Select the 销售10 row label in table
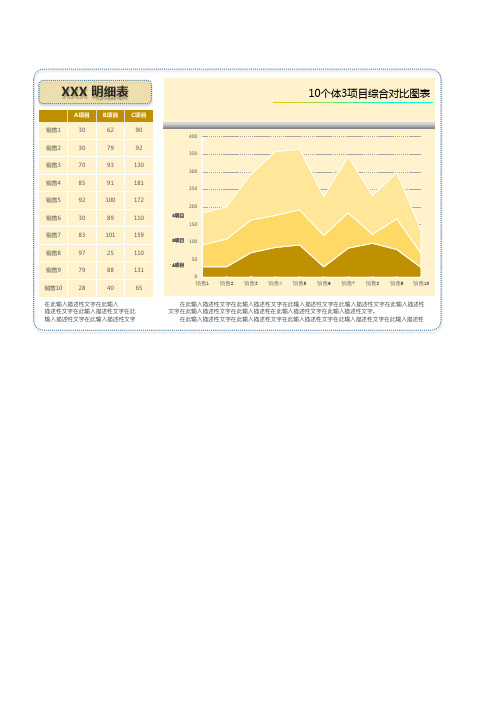The height and width of the screenshot is (702, 496). coord(53,288)
